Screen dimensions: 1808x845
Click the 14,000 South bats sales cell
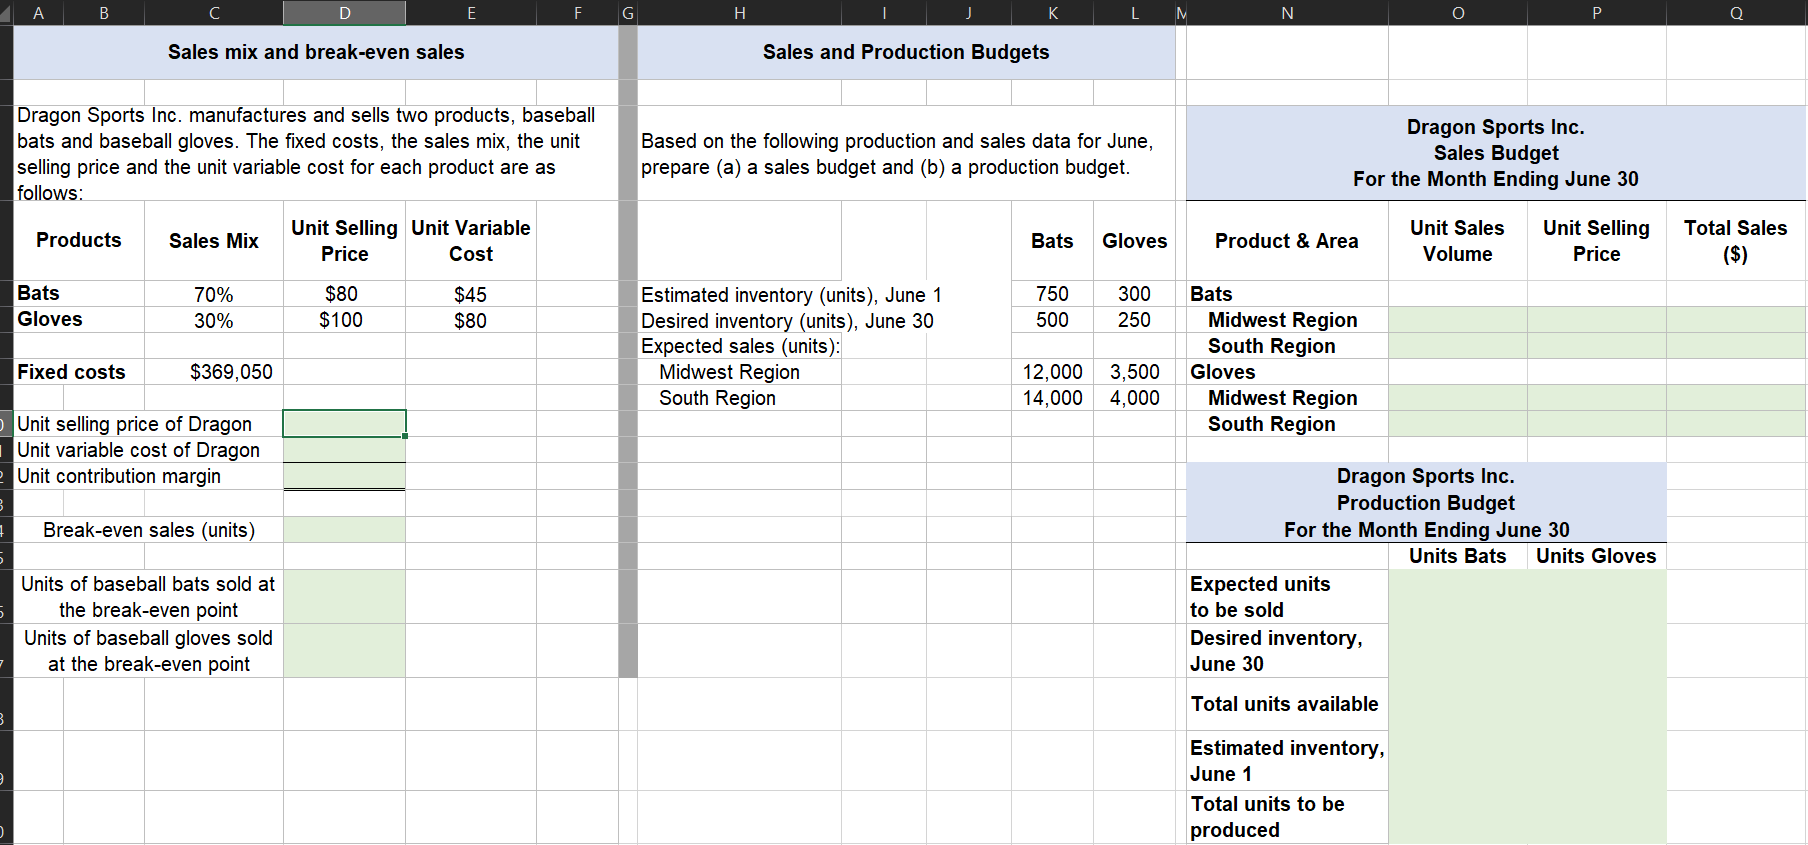click(x=1052, y=398)
